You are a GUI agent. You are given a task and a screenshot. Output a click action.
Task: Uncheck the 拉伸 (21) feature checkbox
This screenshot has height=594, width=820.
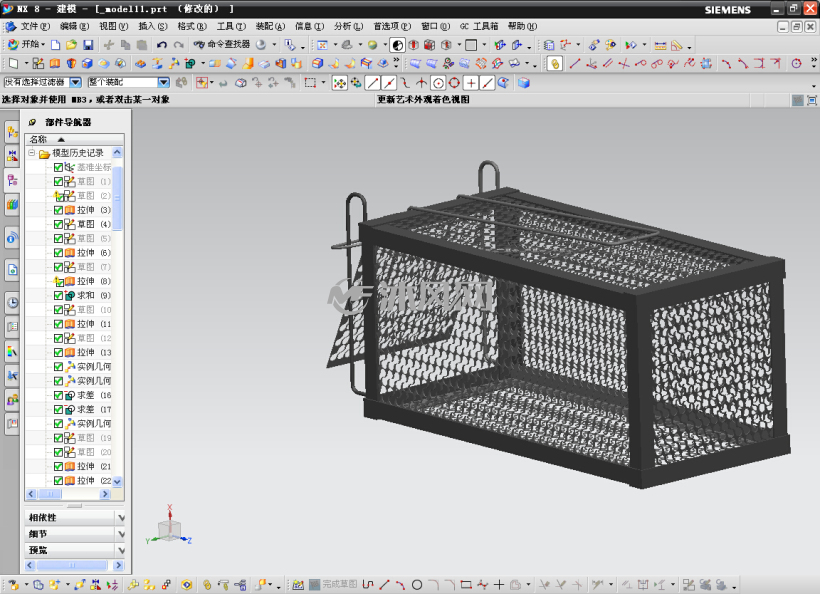(59, 466)
